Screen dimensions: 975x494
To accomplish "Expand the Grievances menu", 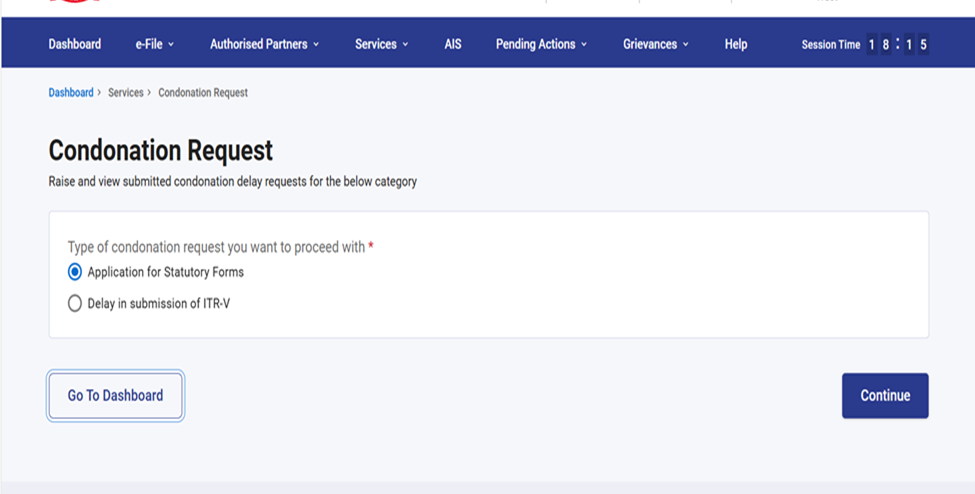I will click(655, 44).
